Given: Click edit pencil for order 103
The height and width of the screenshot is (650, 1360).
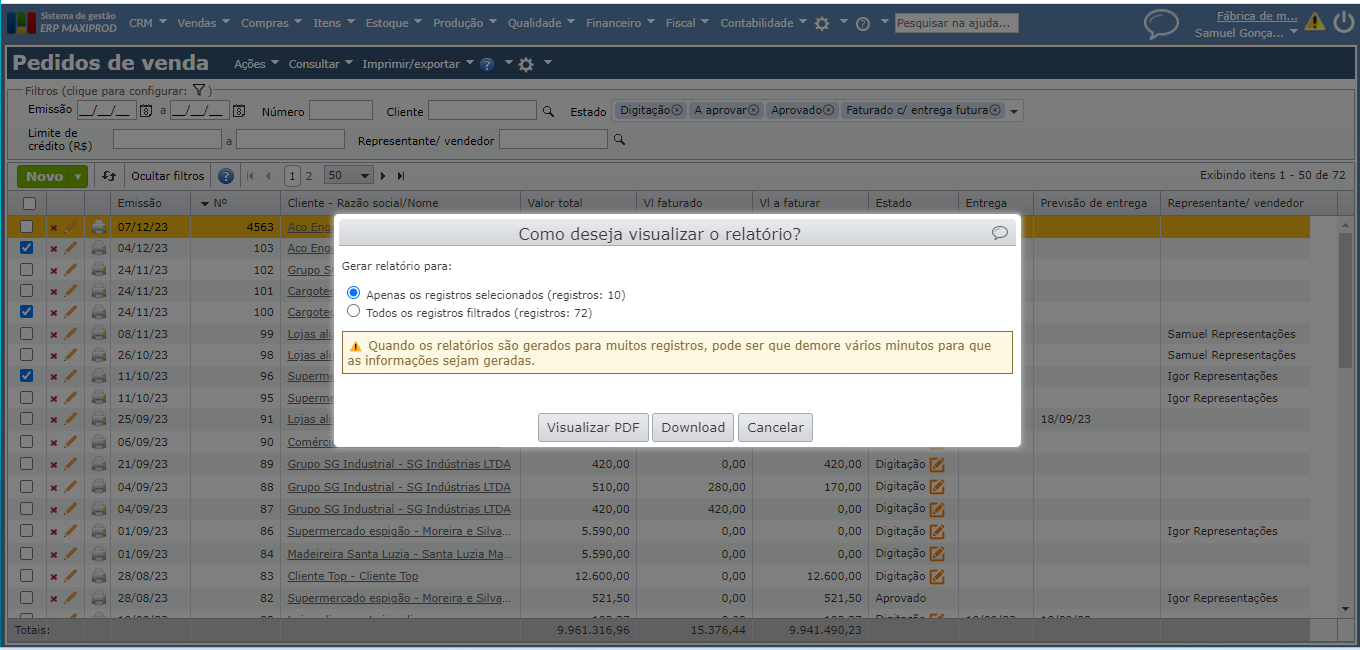Looking at the screenshot, I should point(70,248).
